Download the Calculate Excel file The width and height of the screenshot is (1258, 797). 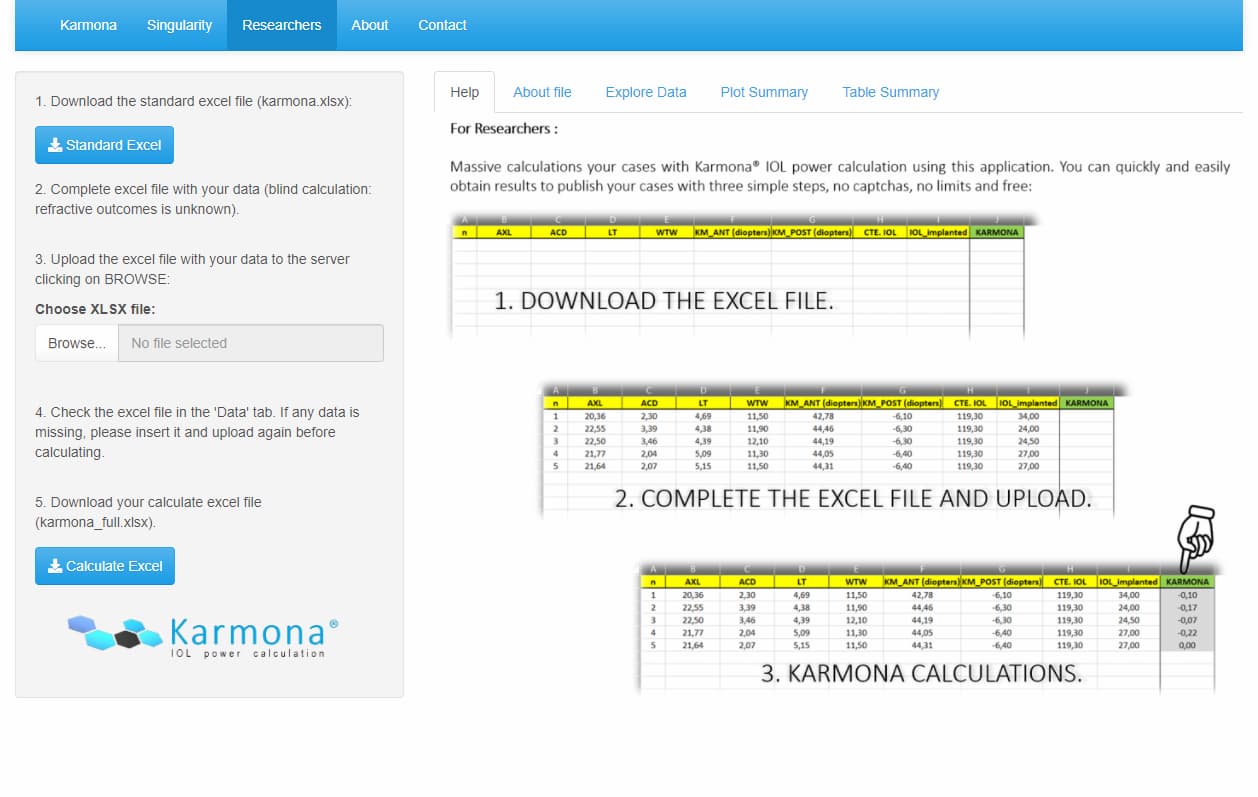click(x=105, y=566)
